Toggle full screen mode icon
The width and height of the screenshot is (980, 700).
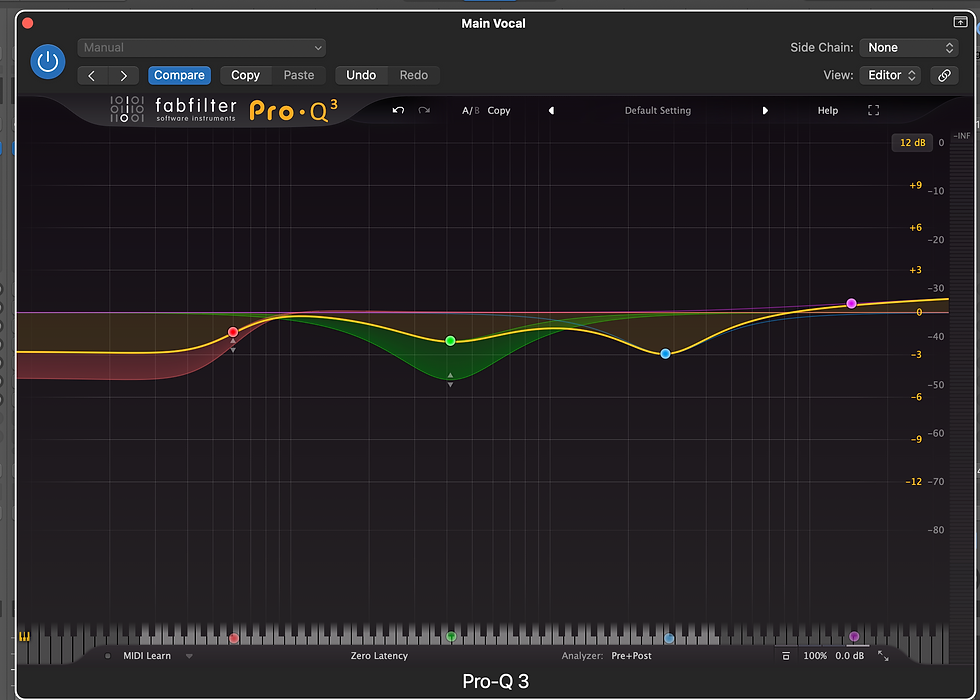[874, 111]
